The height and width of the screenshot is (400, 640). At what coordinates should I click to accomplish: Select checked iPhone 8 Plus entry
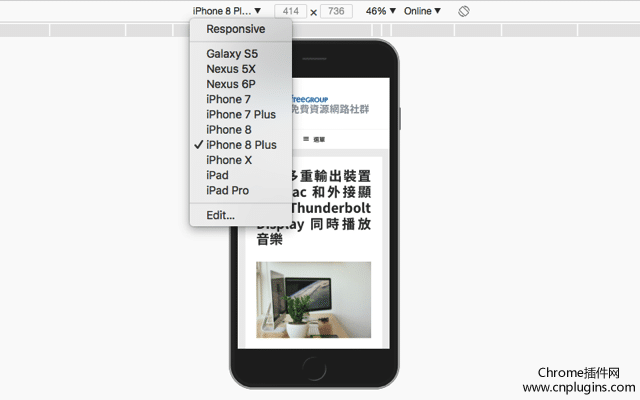coord(241,145)
